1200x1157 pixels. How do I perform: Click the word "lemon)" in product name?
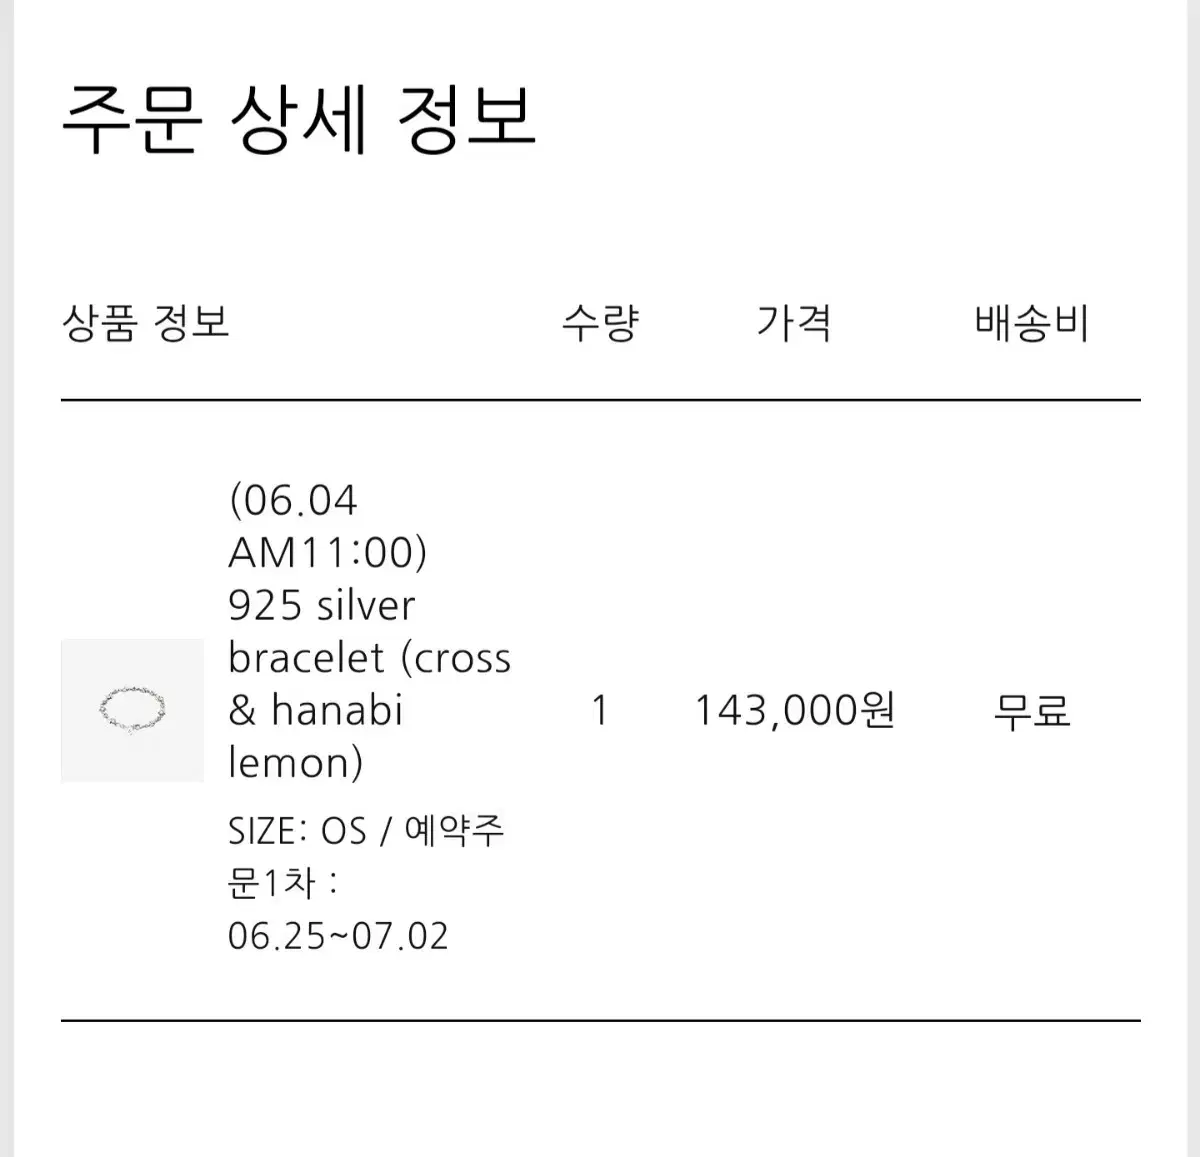(295, 763)
